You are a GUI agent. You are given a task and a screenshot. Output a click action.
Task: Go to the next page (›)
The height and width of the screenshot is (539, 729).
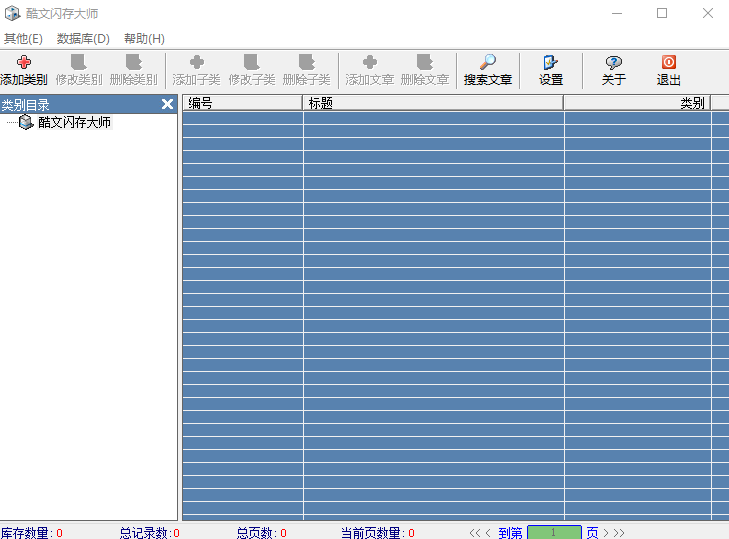[606, 532]
